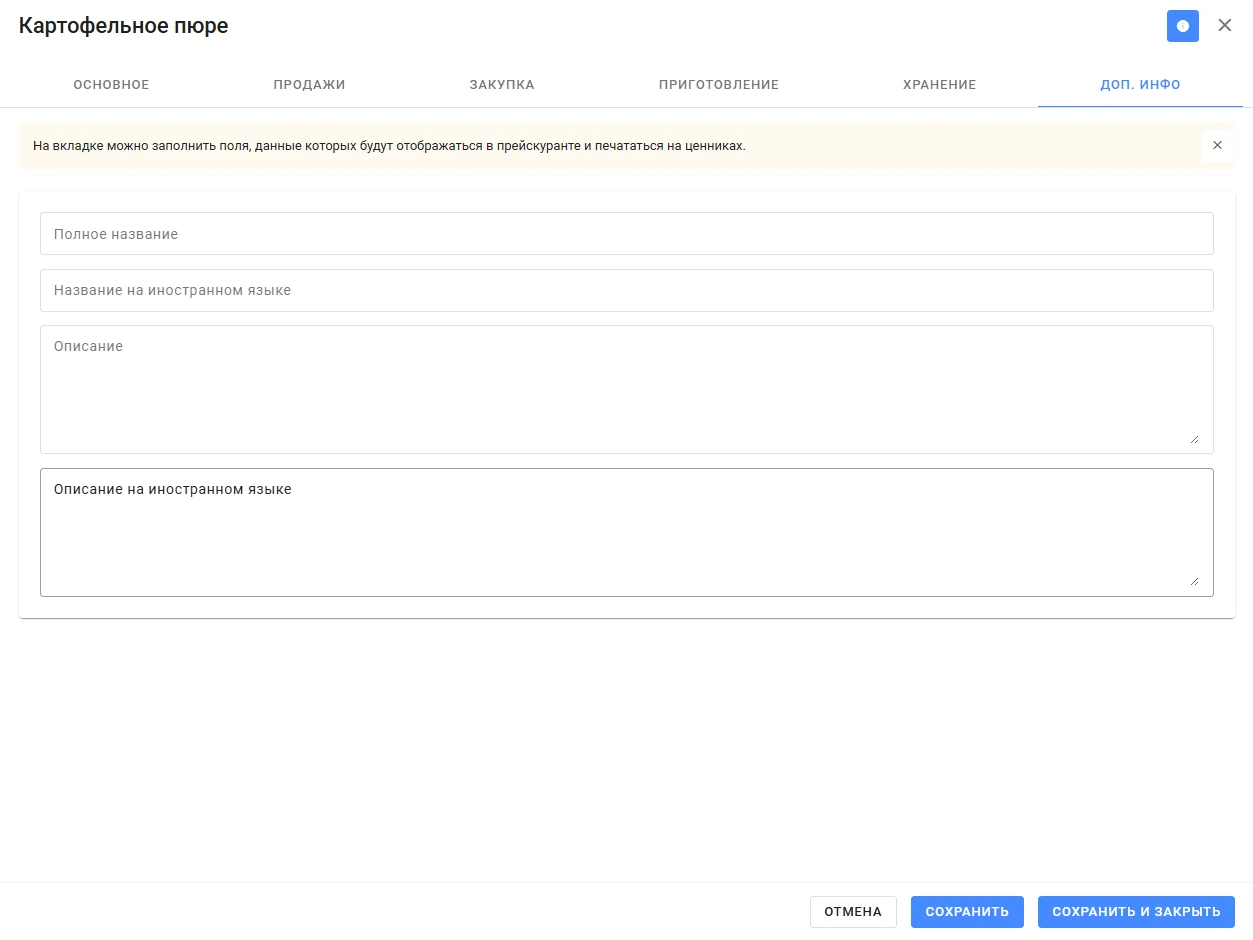Click the hint text about прейскурант
This screenshot has height=940, width=1253.
(389, 146)
